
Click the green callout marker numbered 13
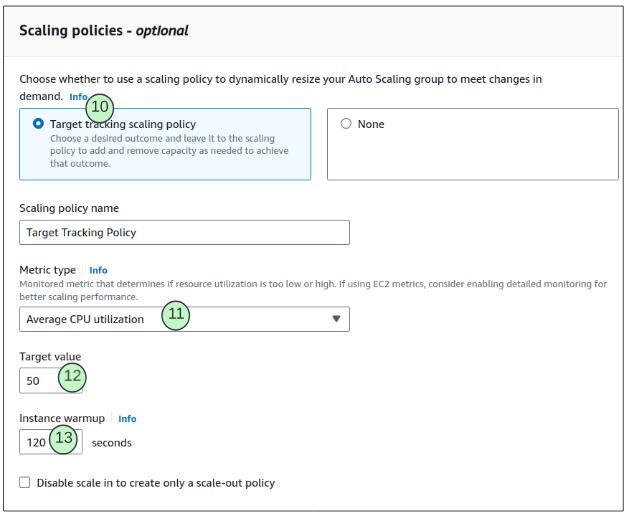click(x=65, y=438)
